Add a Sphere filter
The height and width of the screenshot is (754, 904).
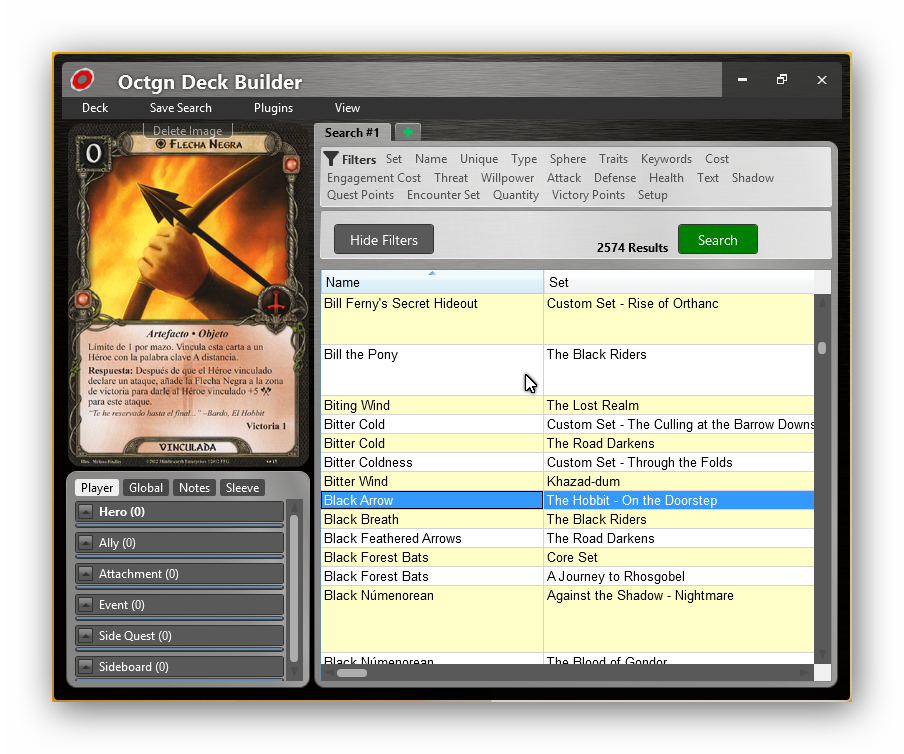568,159
